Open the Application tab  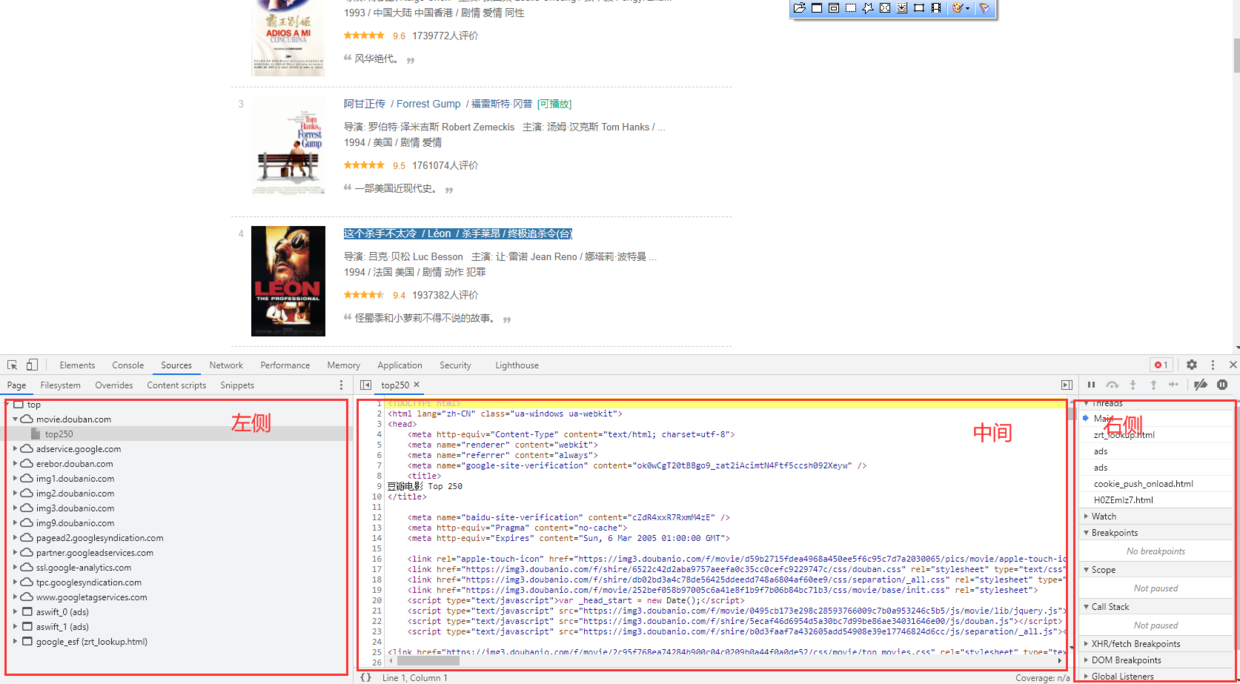400,365
